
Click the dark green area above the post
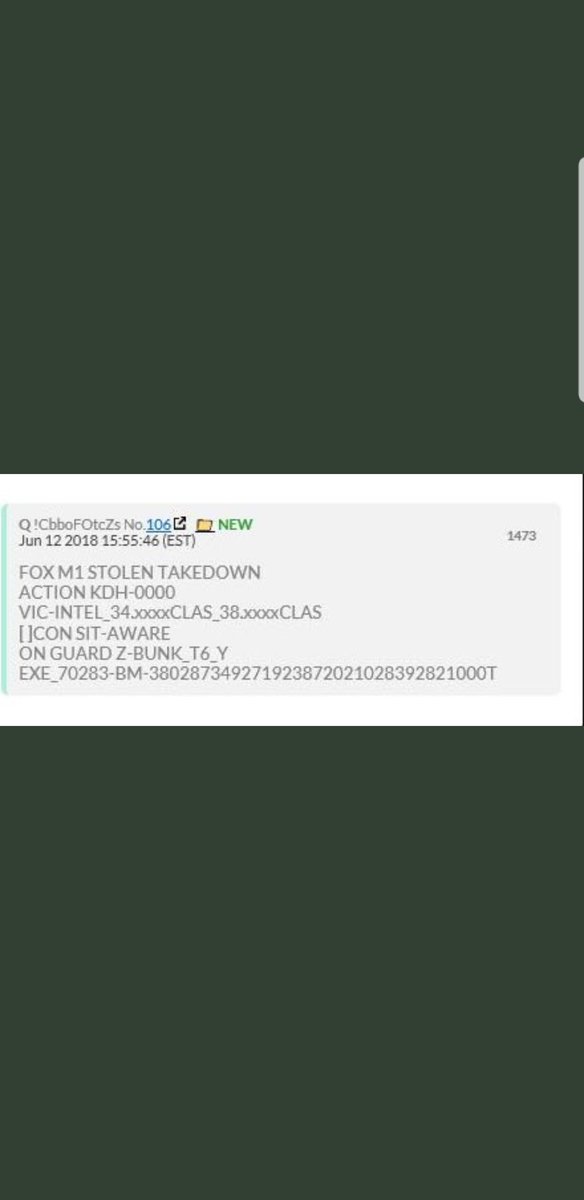click(290, 236)
